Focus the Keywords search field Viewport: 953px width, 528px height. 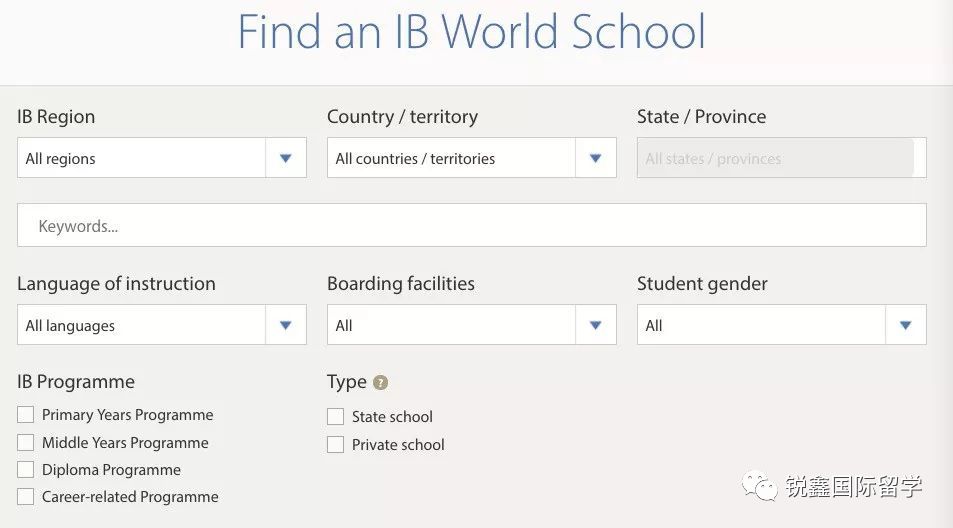click(471, 226)
